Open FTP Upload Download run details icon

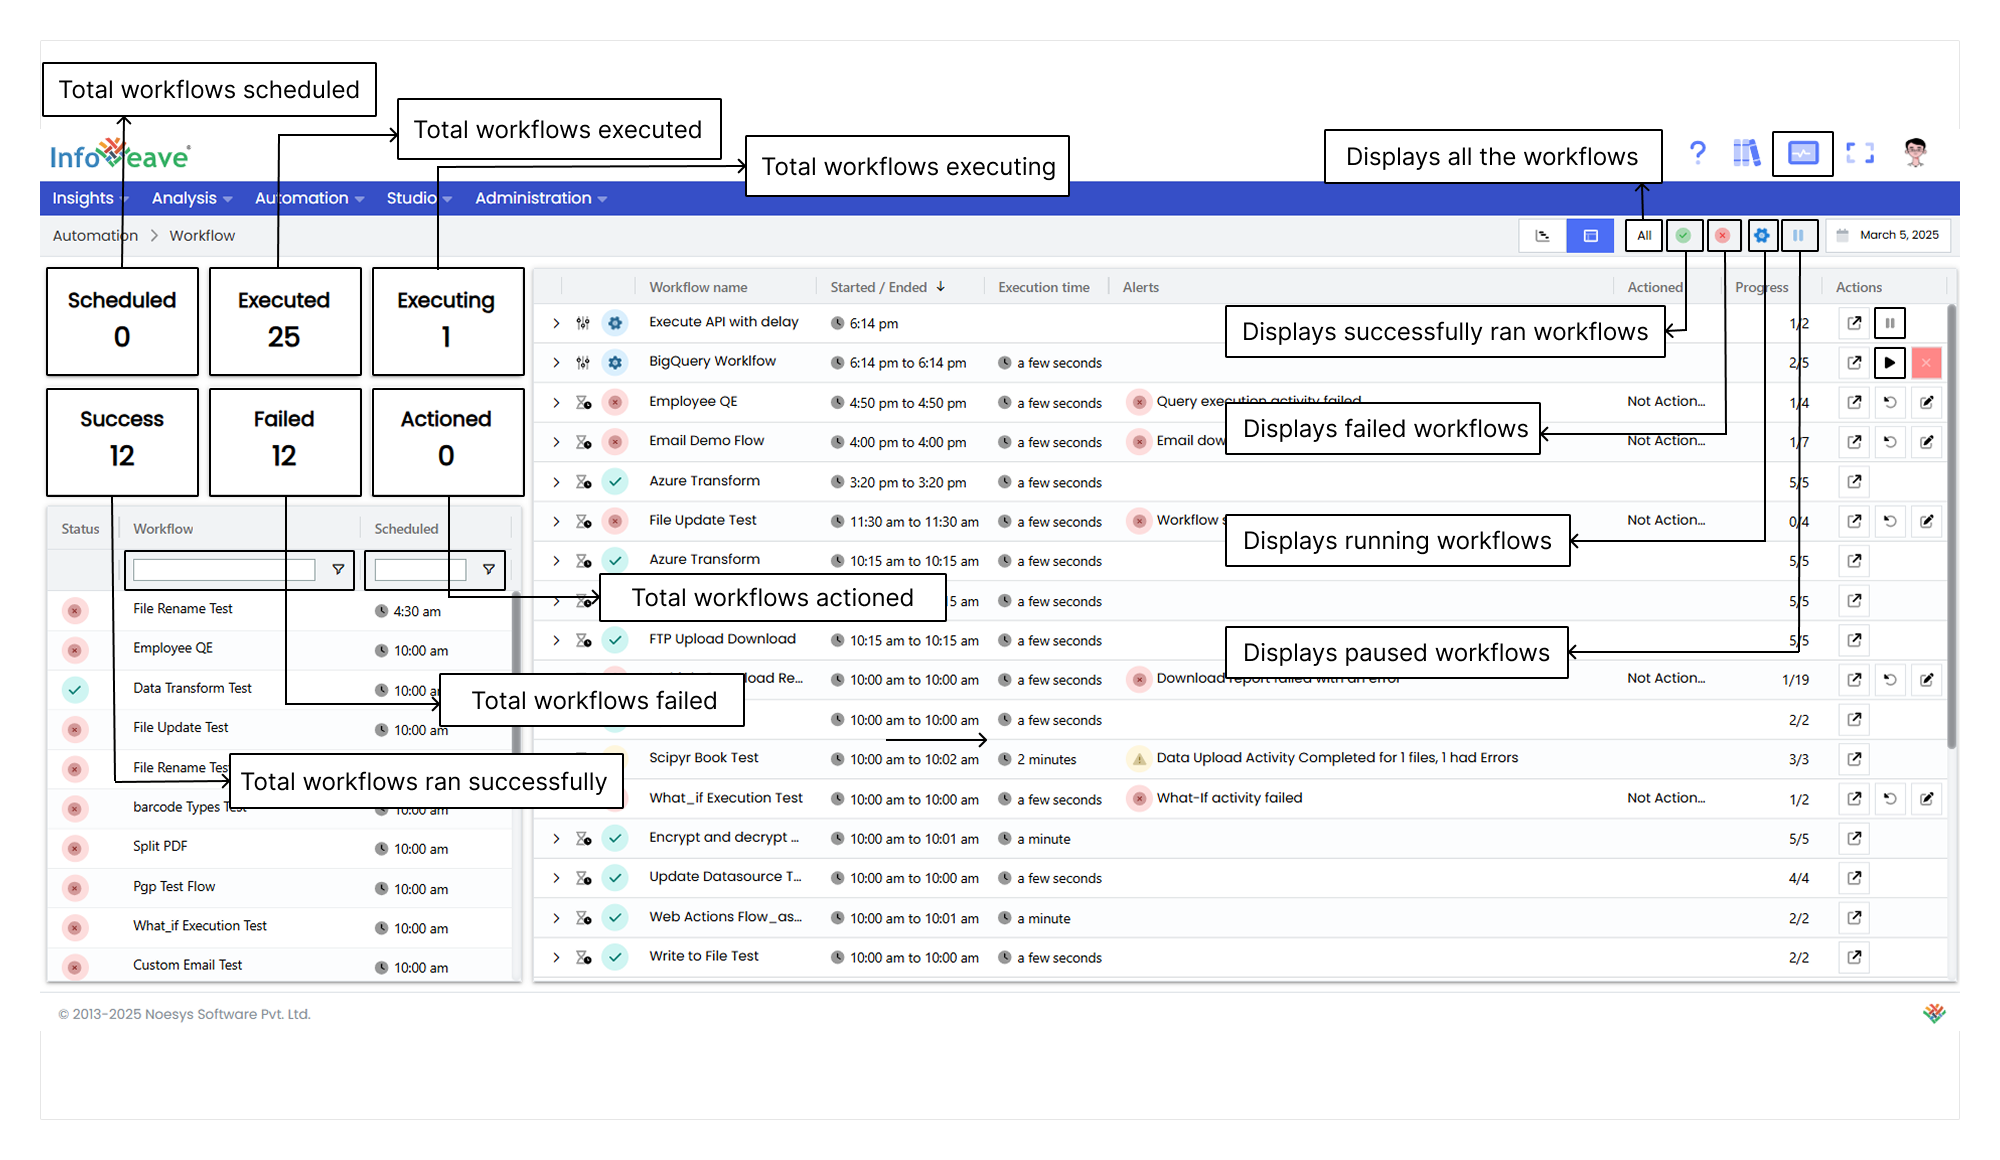click(1854, 640)
